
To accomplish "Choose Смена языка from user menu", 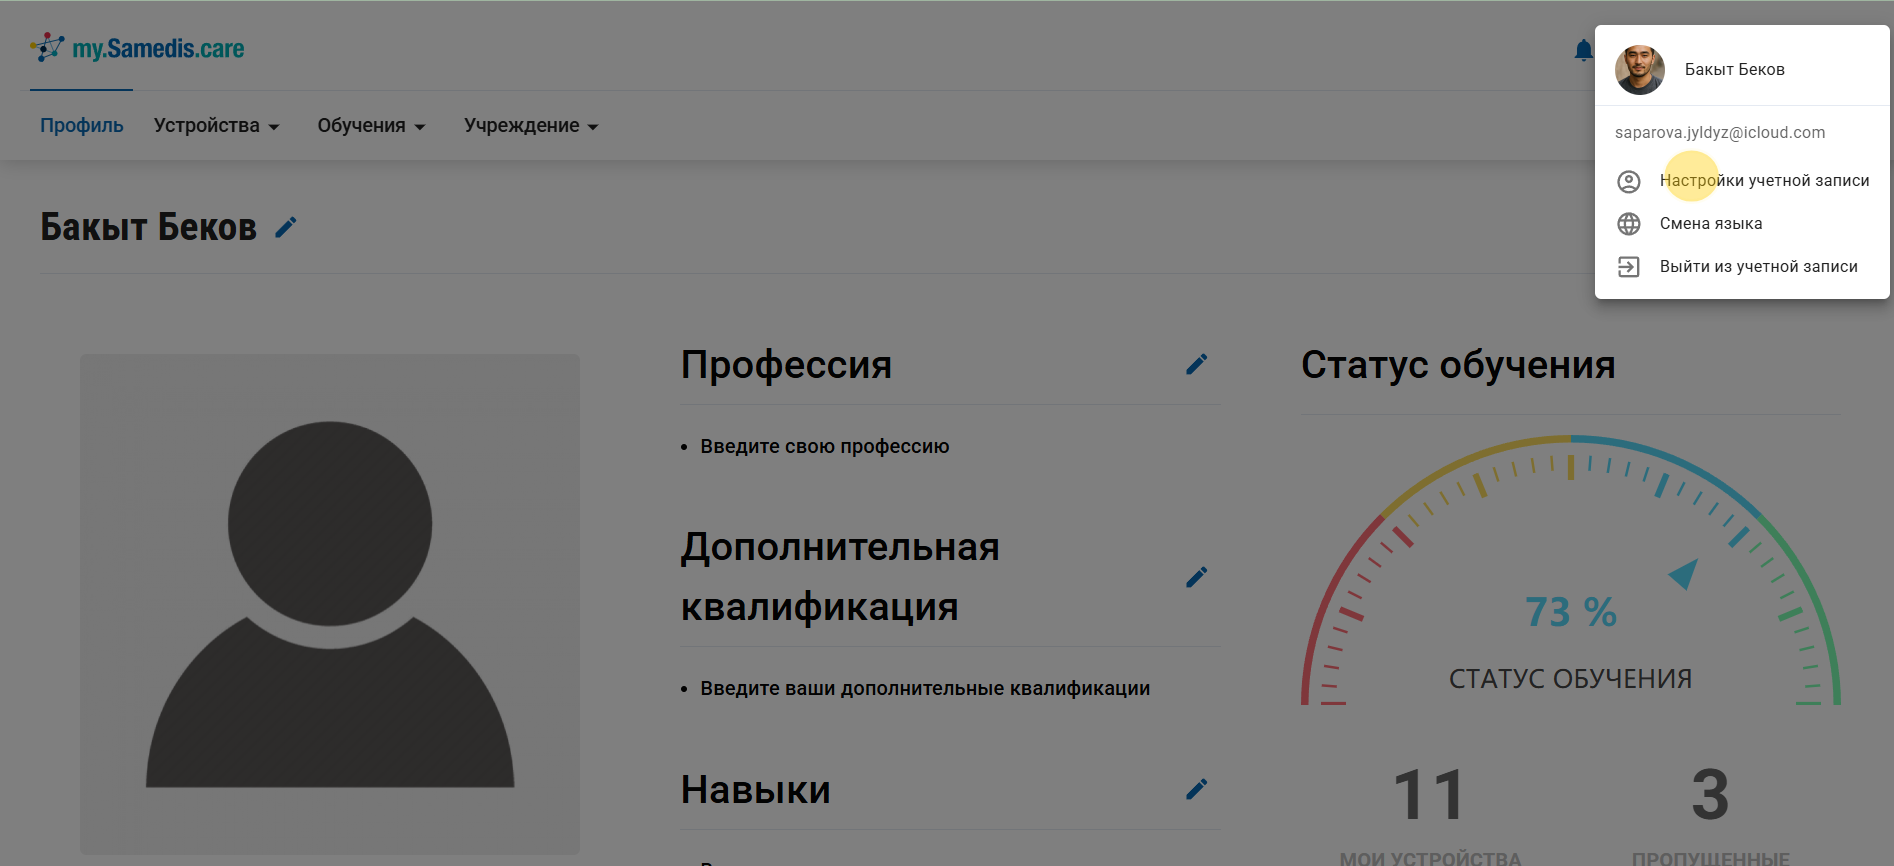I will point(1710,224).
